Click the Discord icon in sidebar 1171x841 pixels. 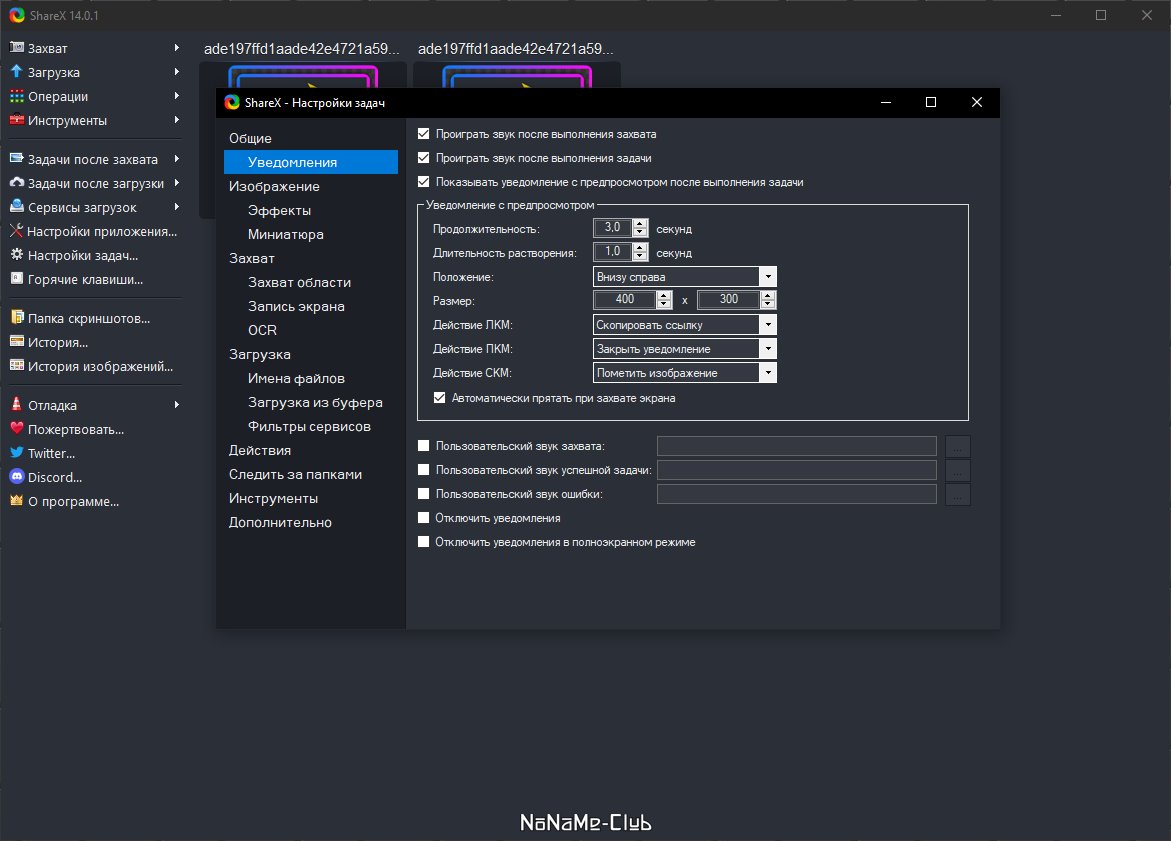tap(17, 477)
